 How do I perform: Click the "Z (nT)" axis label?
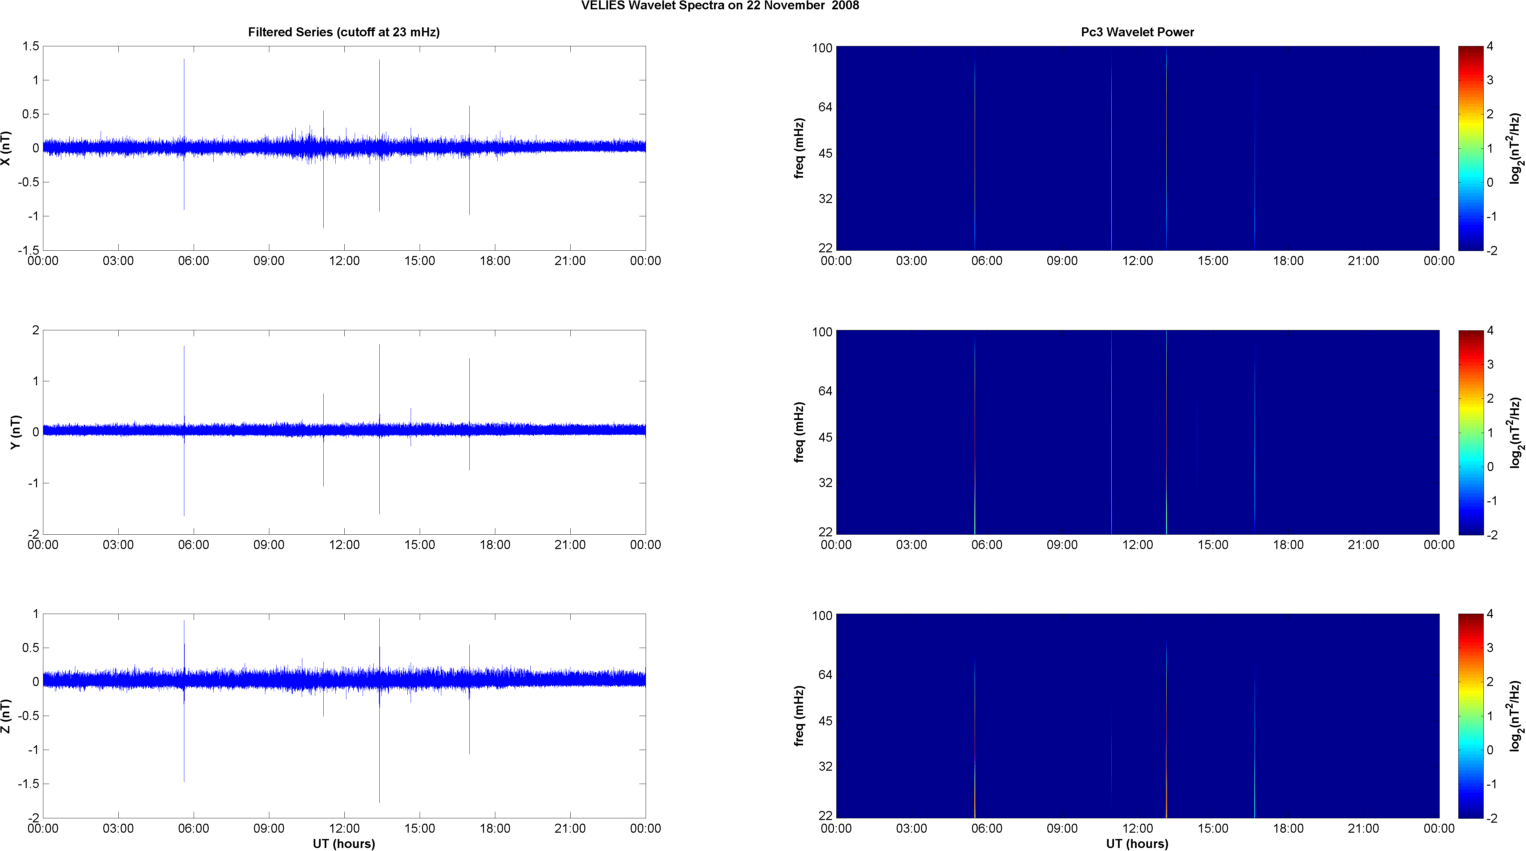[x=7, y=716]
